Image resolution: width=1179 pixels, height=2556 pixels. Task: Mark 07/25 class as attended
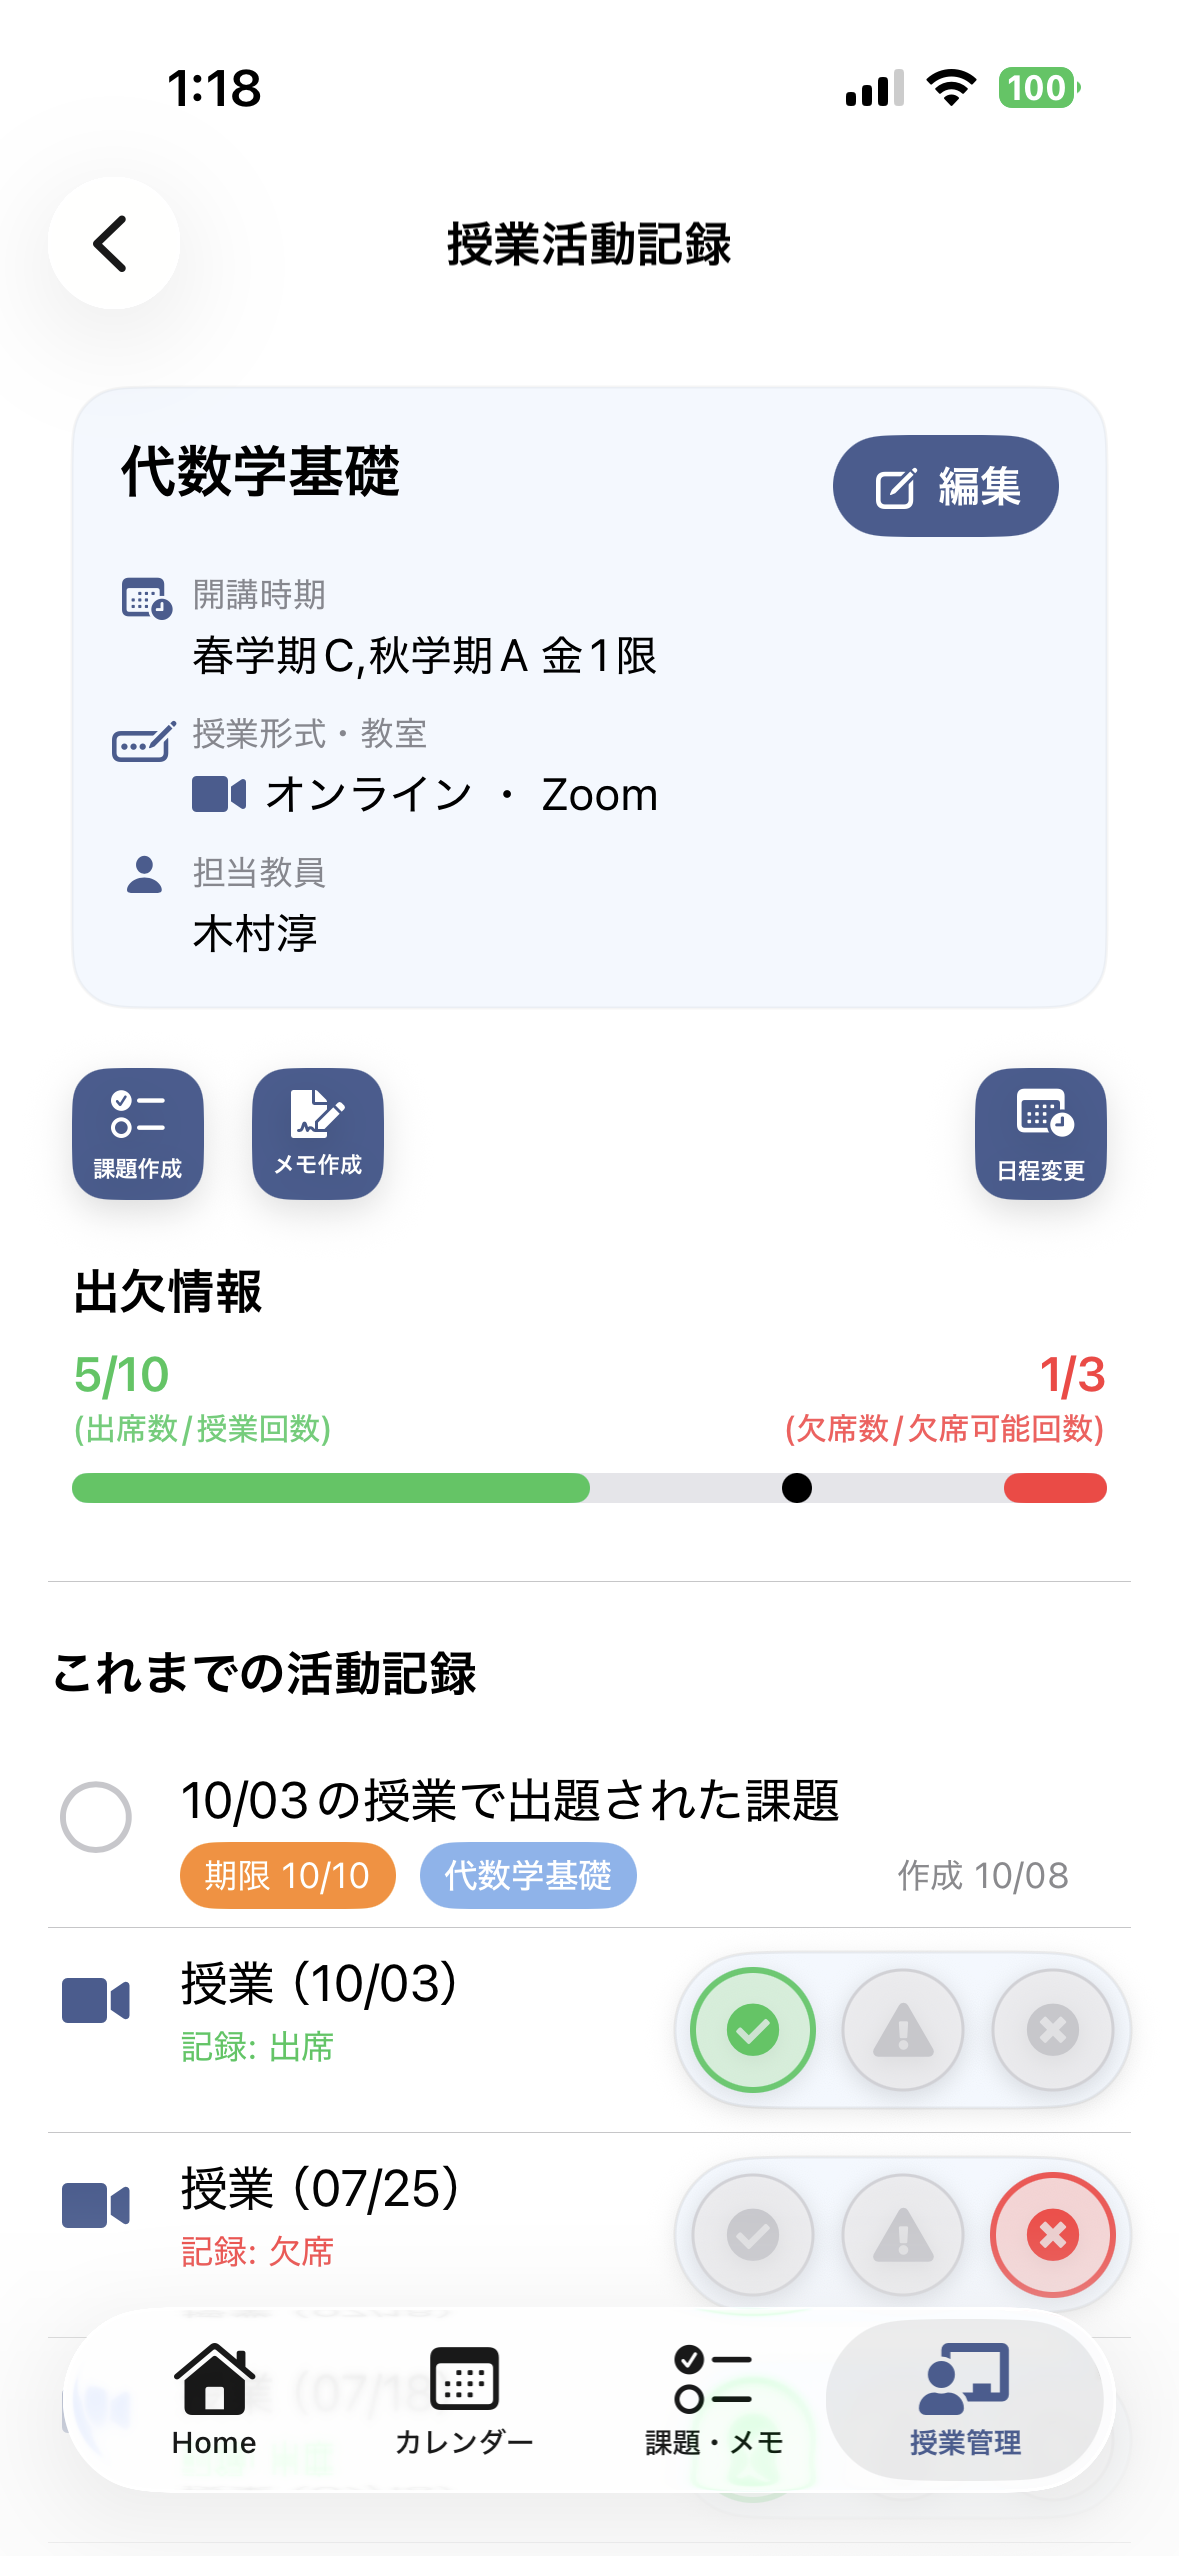[753, 2235]
